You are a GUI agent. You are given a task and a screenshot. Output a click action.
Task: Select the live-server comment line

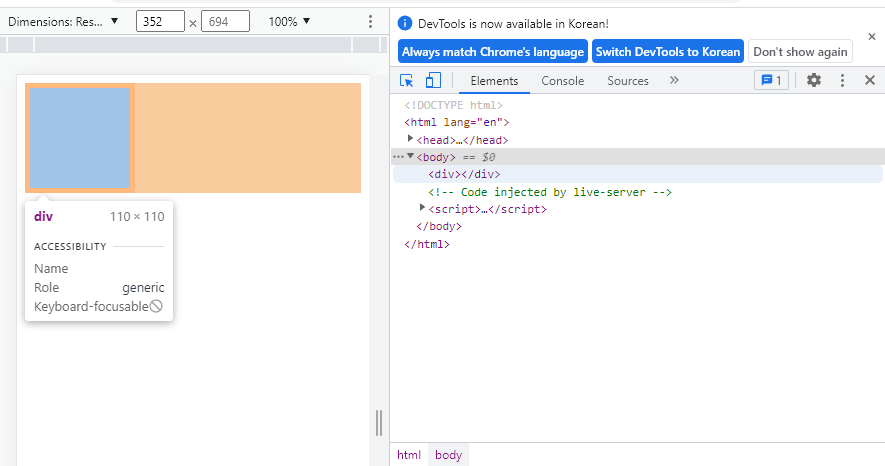pos(550,192)
